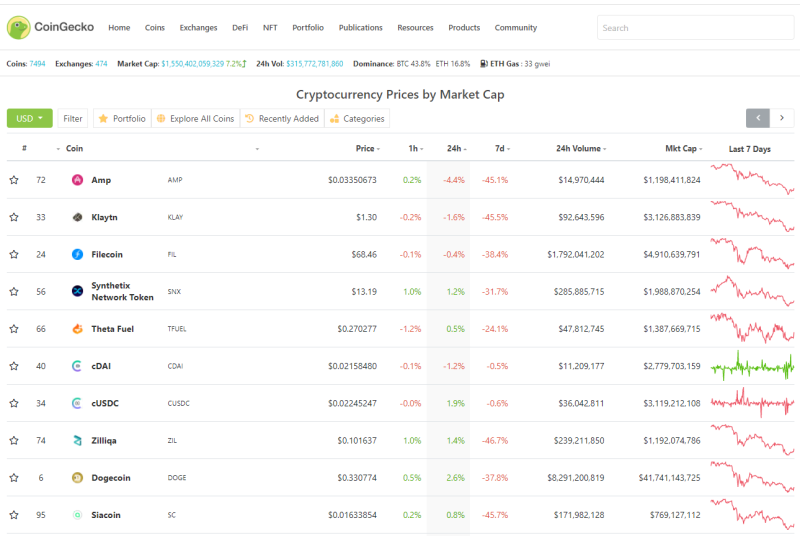Favorite Filecoin with its star icon

coord(14,254)
